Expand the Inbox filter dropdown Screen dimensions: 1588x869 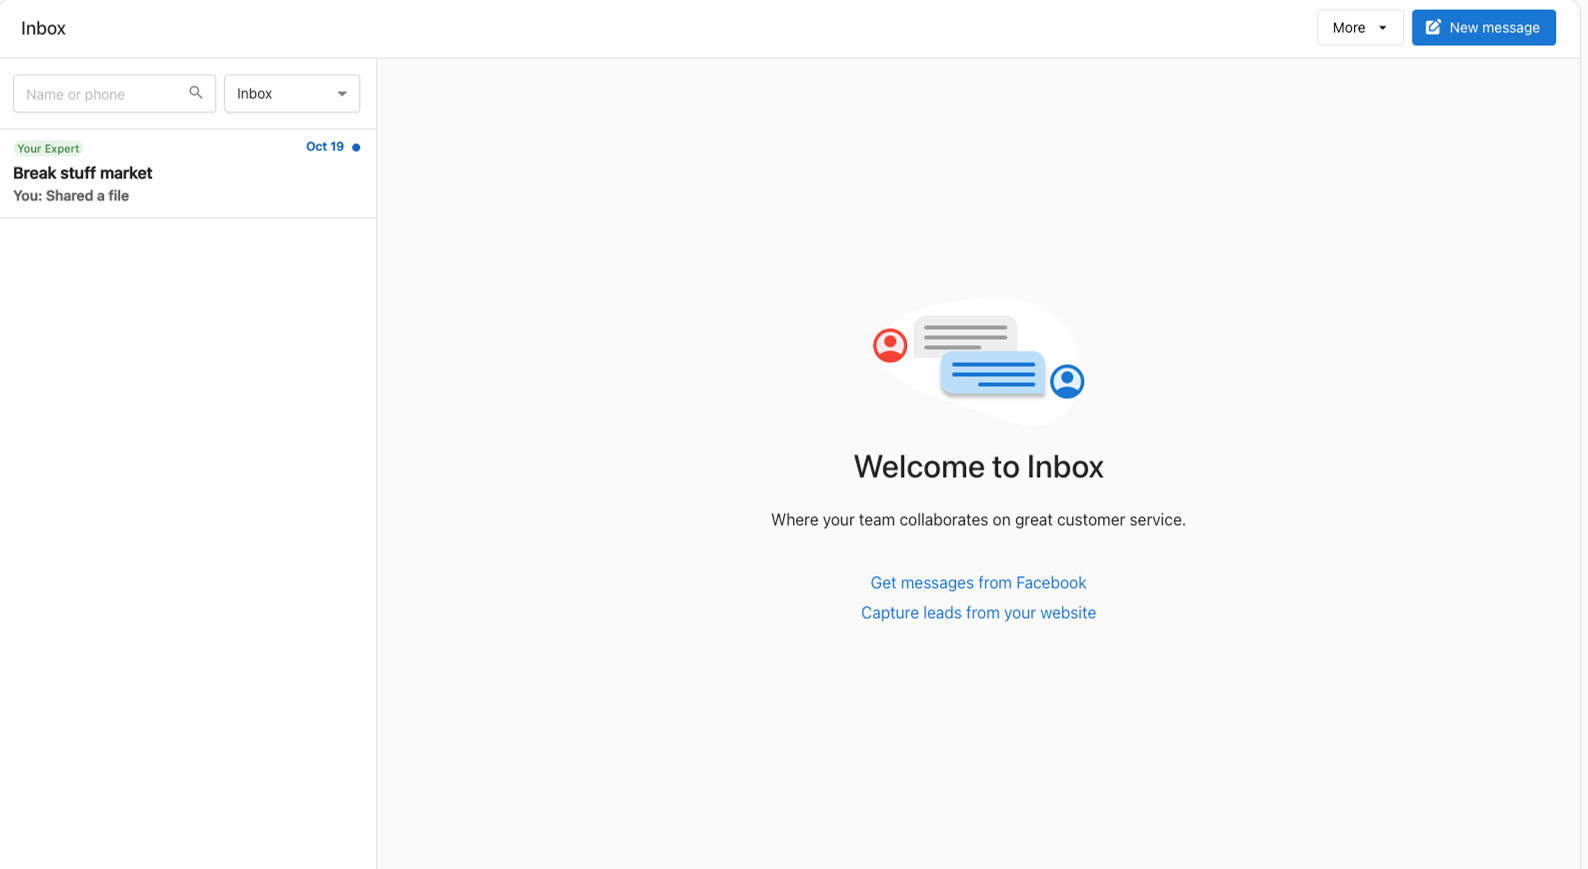tap(292, 94)
